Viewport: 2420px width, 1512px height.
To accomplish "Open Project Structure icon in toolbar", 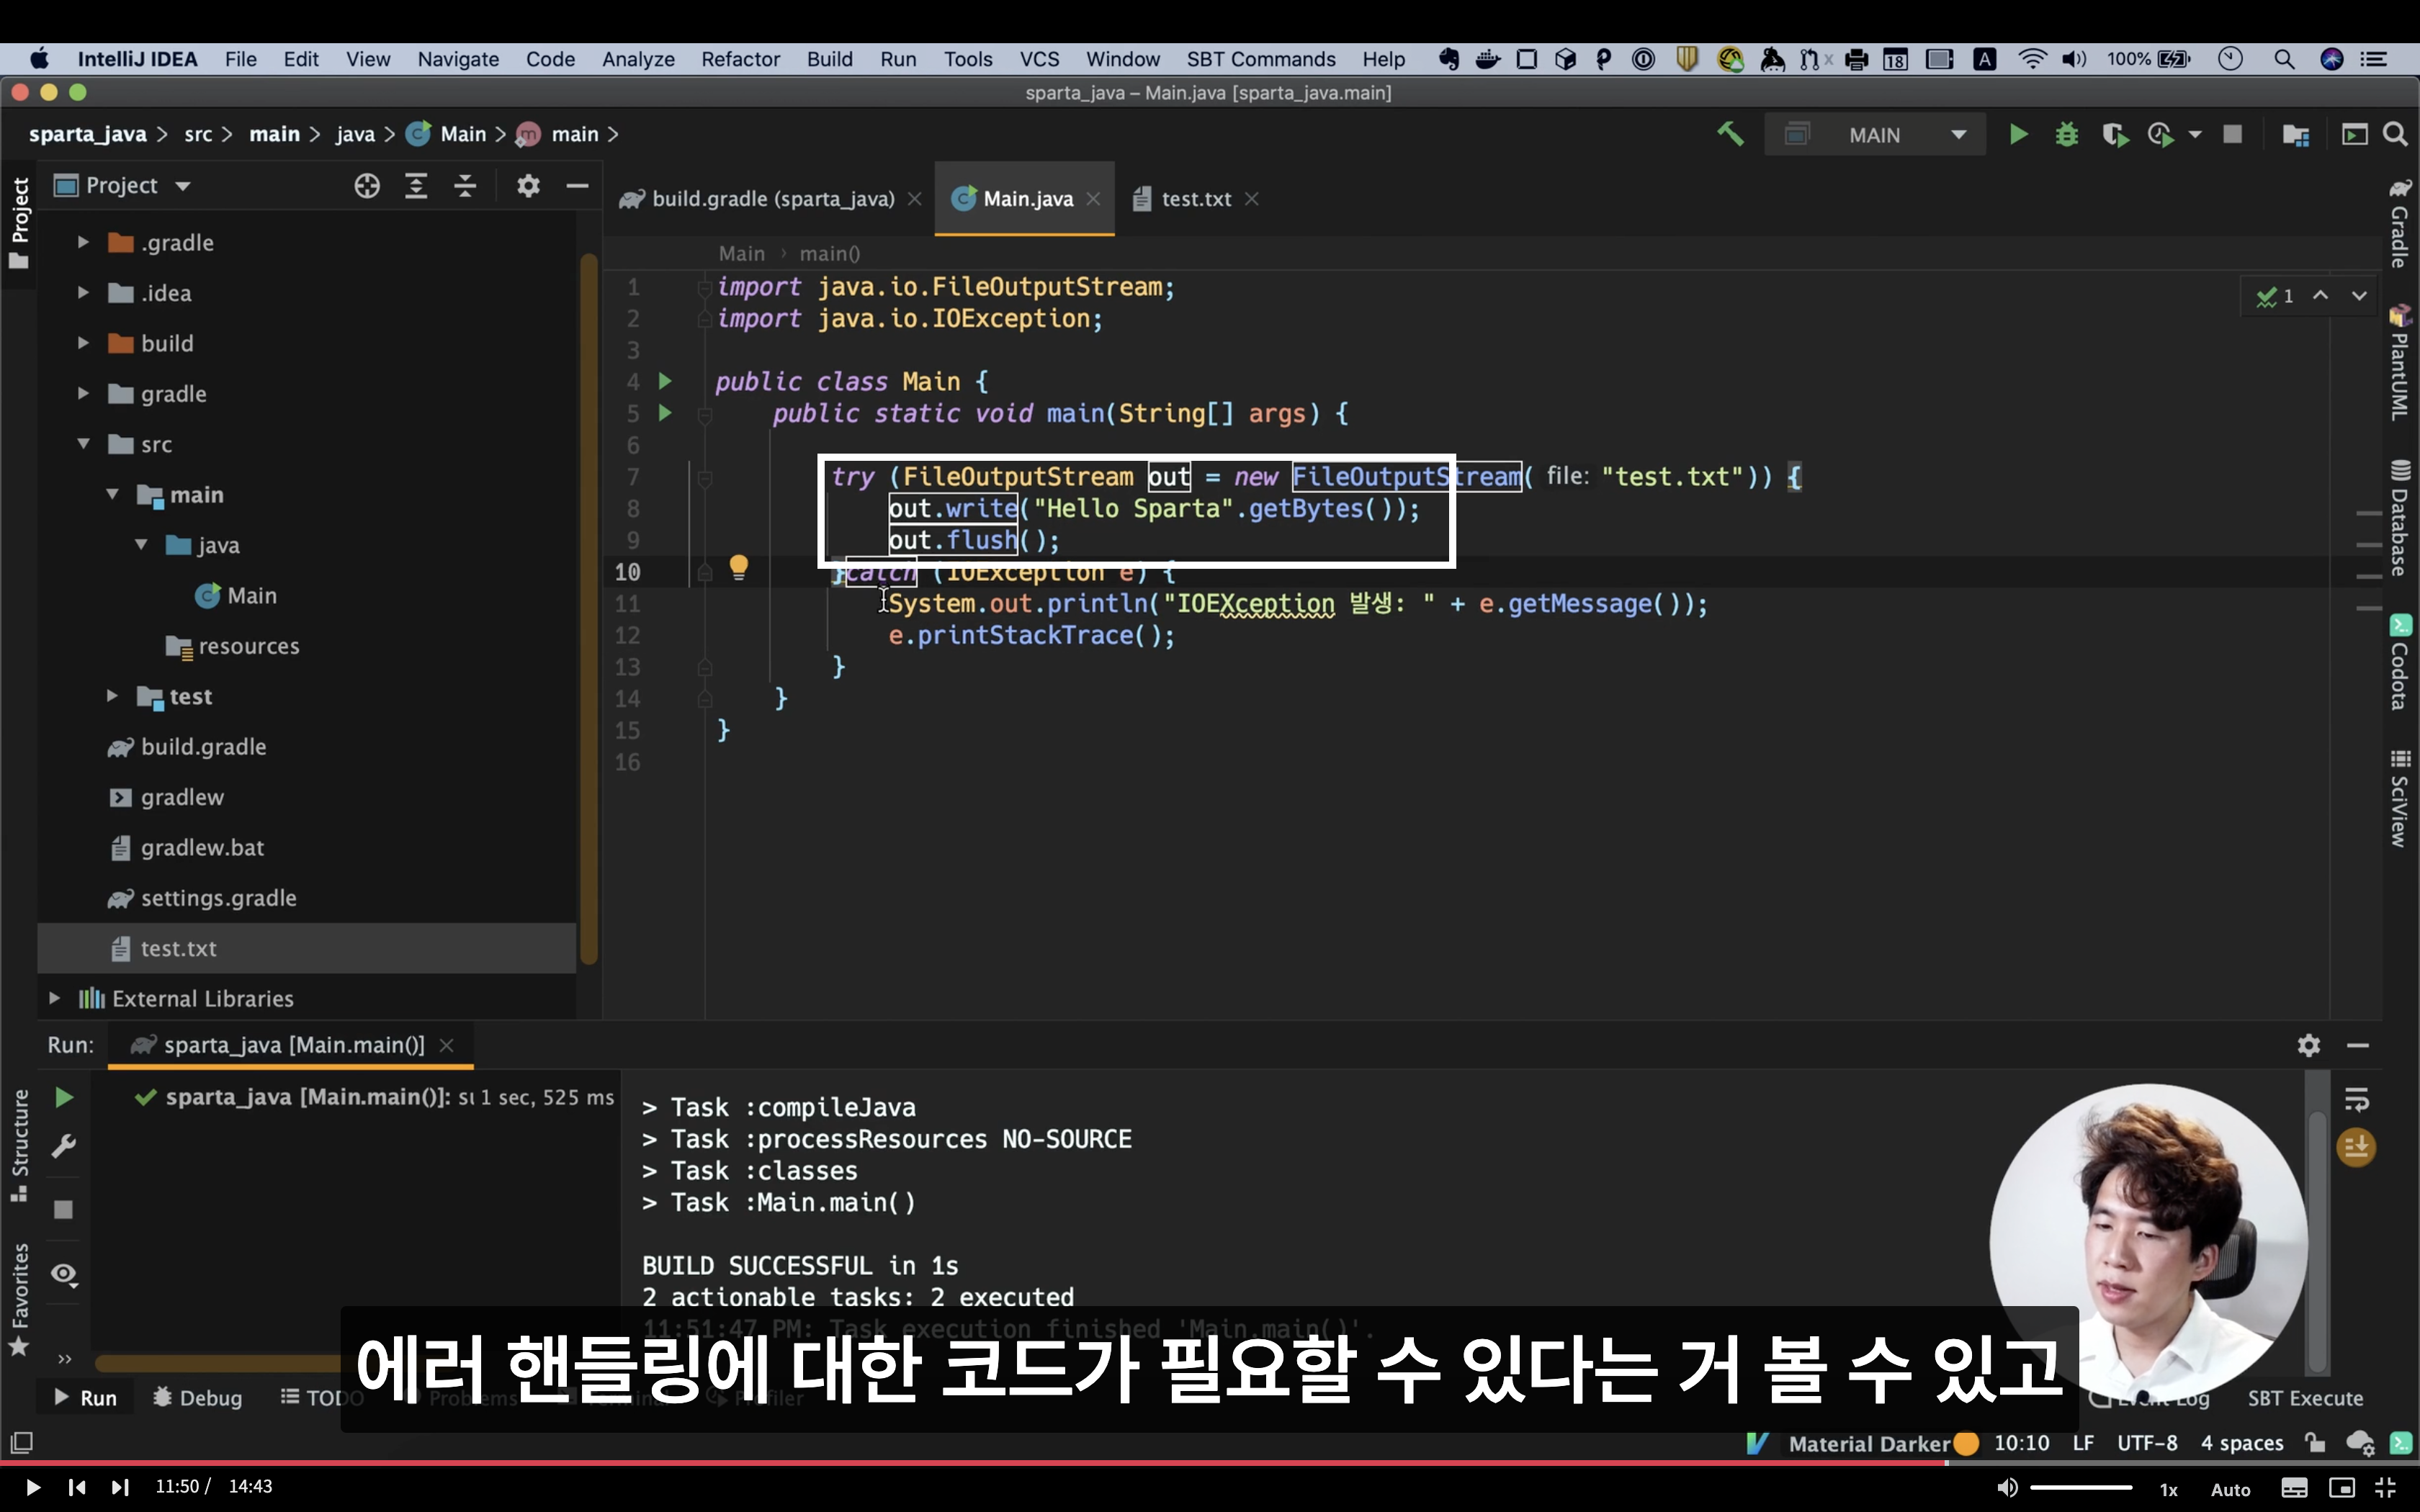I will tap(2296, 134).
